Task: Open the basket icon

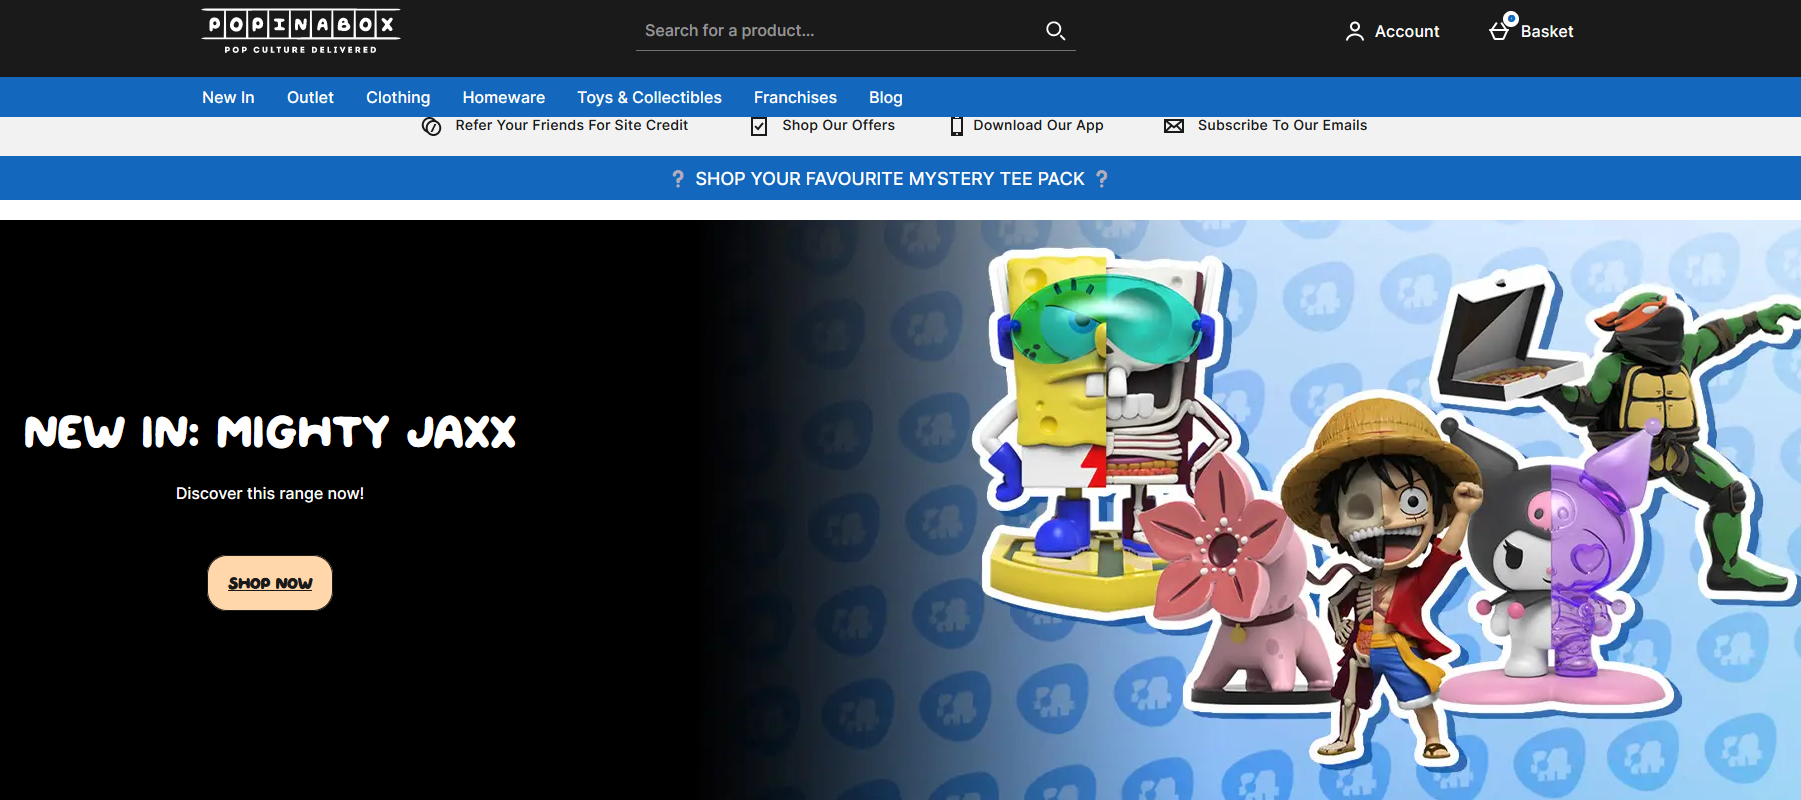Action: (1500, 30)
